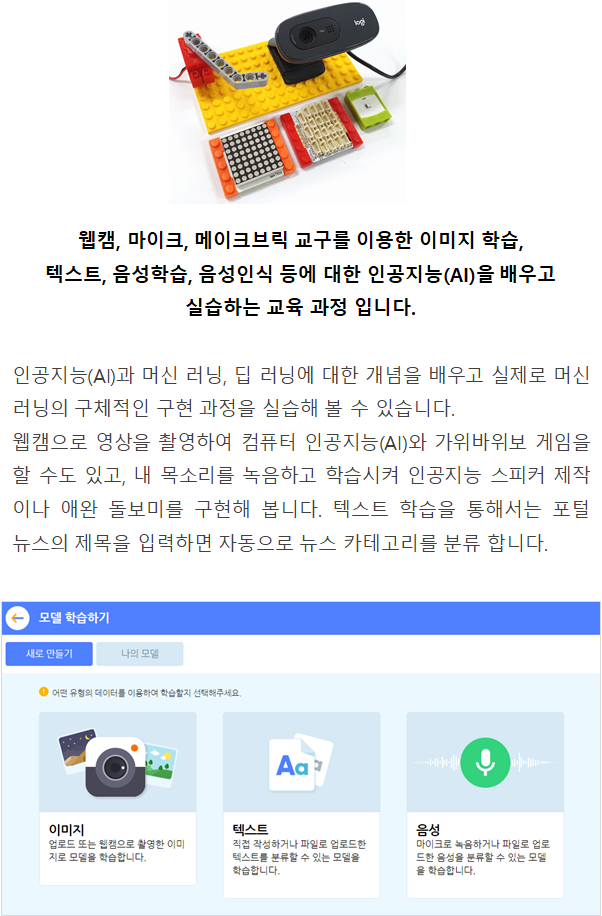Click the 이미지 card description text

116,851
